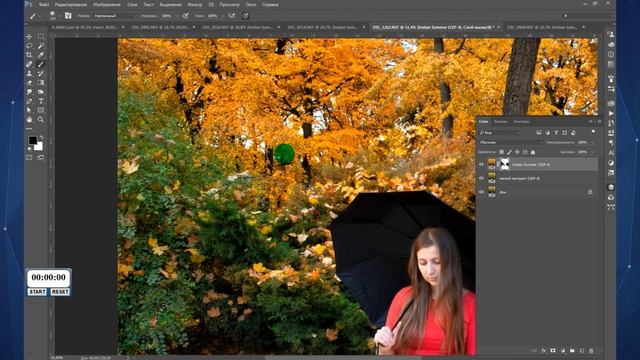Select the Move tool
Viewport: 640px width, 360px height.
[x=29, y=36]
